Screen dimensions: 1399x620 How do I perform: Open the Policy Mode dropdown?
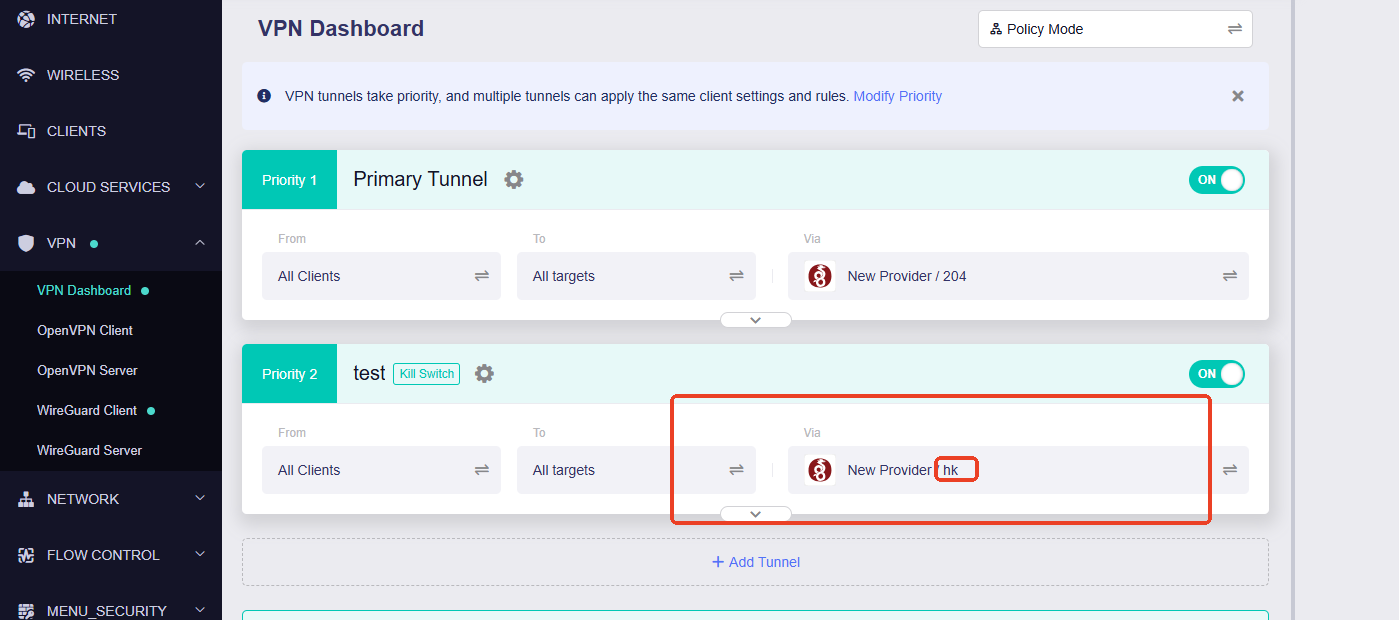pyautogui.click(x=1114, y=29)
